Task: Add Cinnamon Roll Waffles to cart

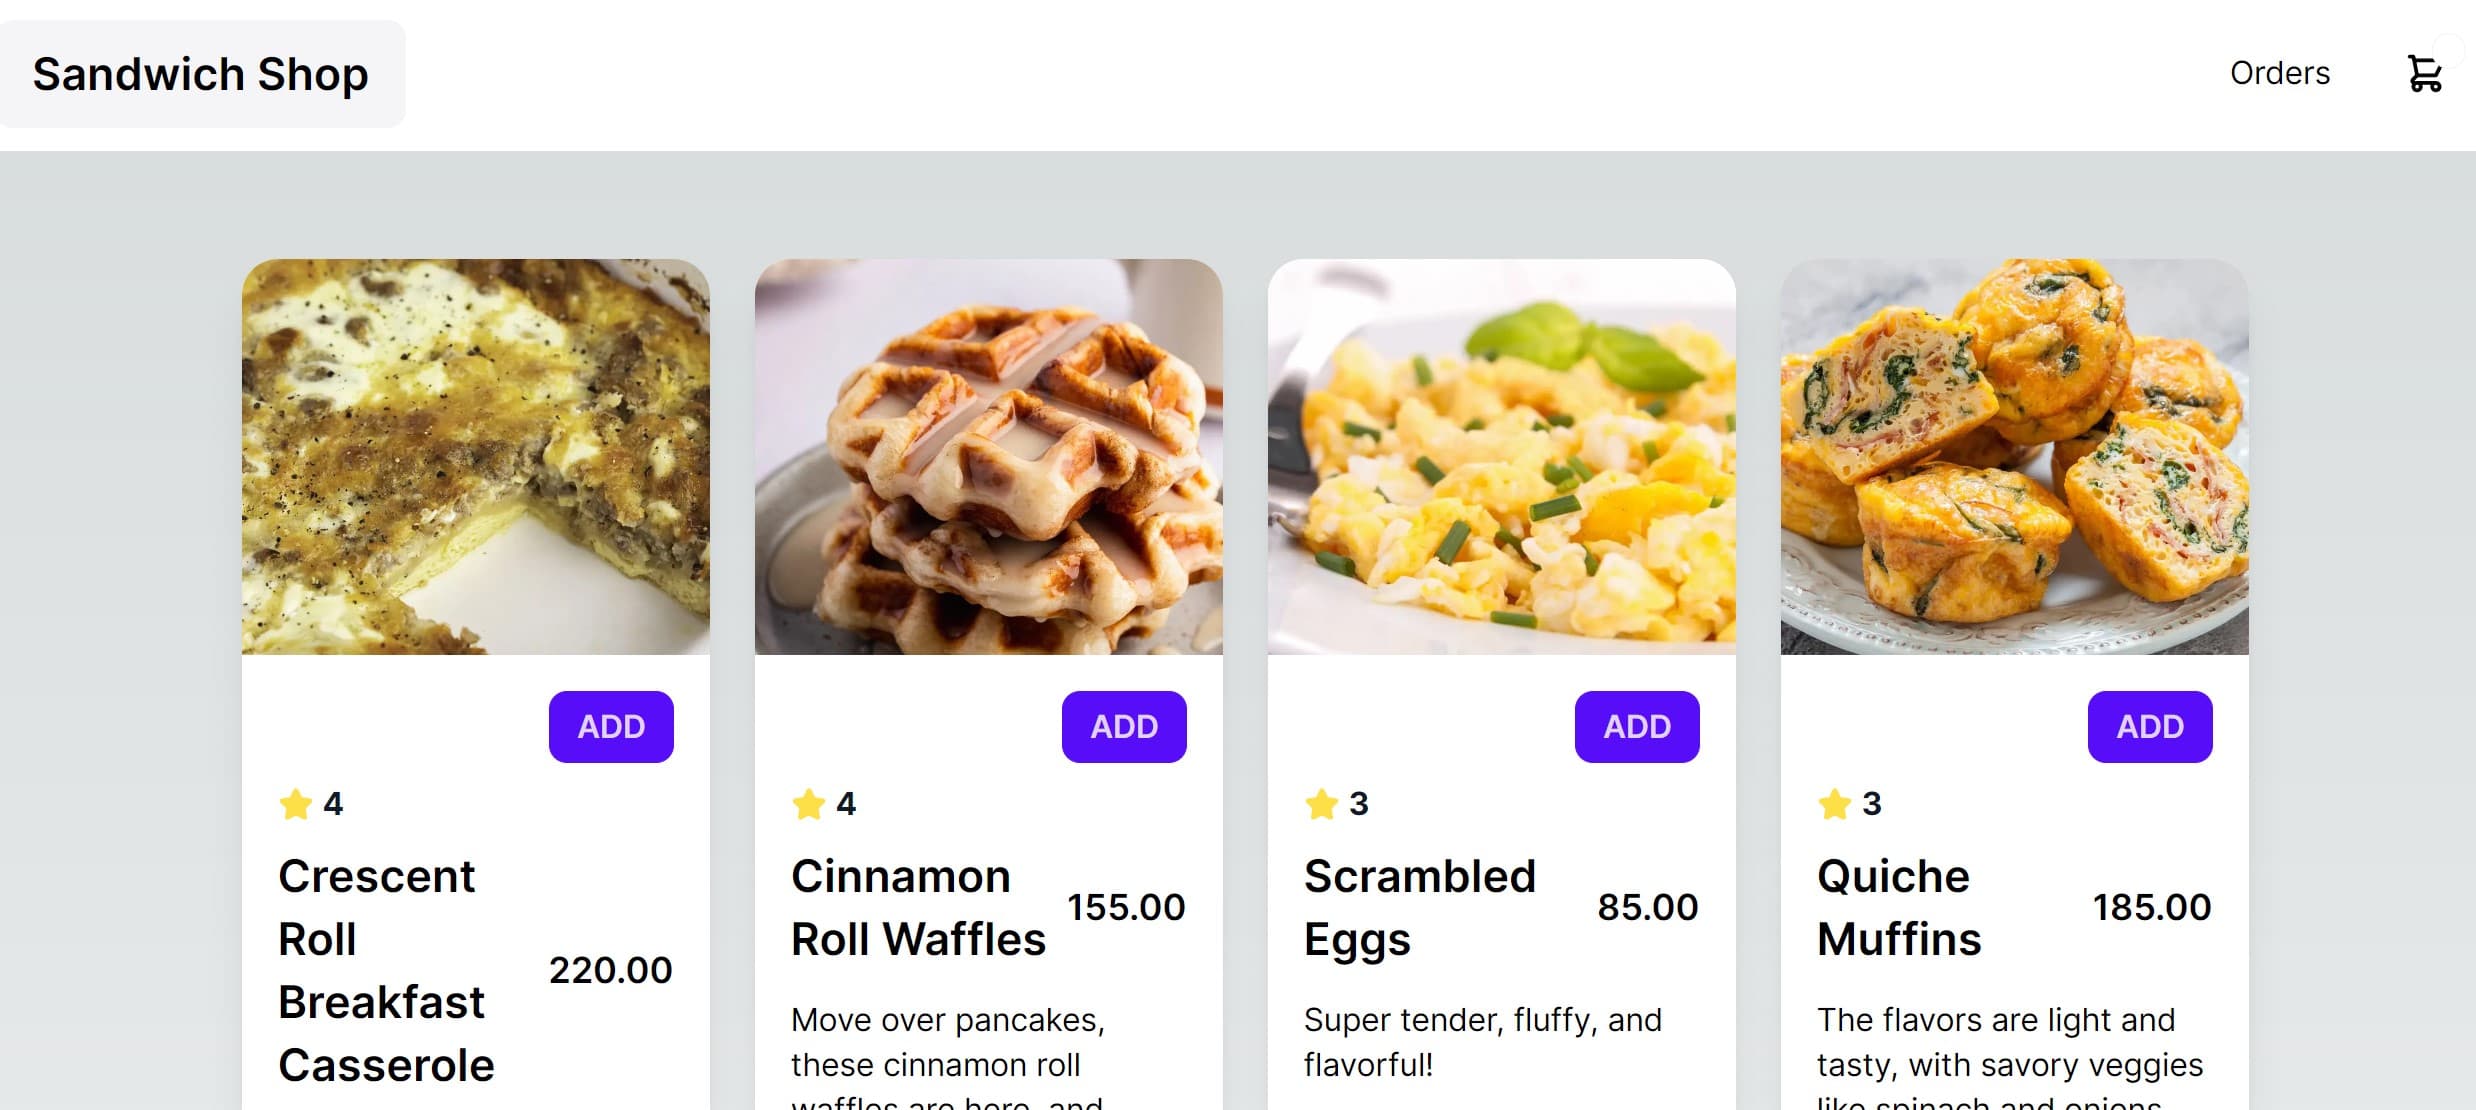Action: (1123, 727)
